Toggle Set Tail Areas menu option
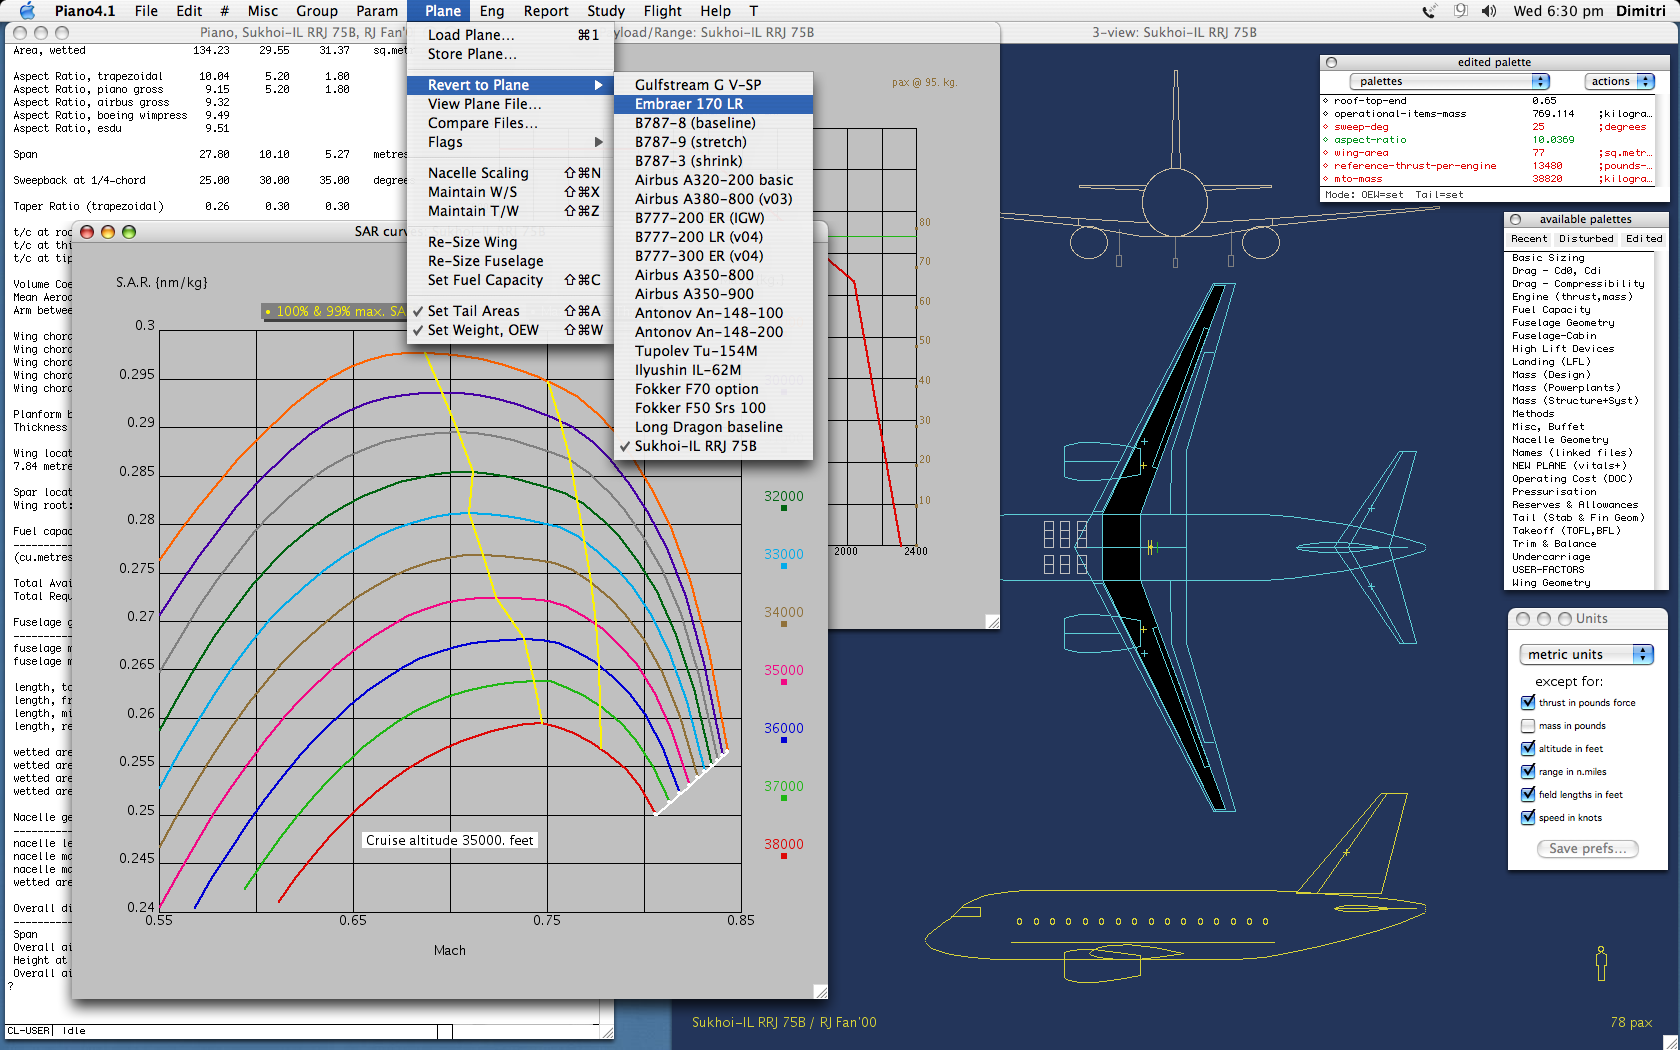 (510, 311)
